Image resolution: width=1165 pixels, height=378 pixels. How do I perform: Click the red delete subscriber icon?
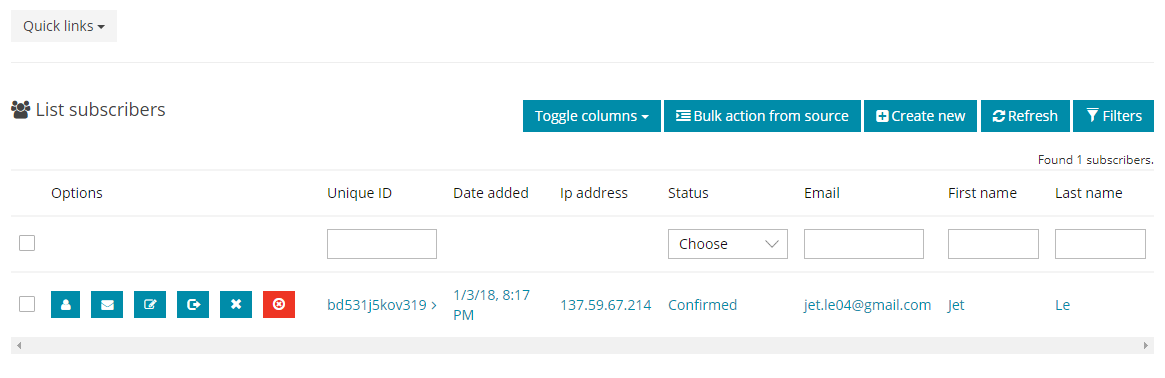279,304
